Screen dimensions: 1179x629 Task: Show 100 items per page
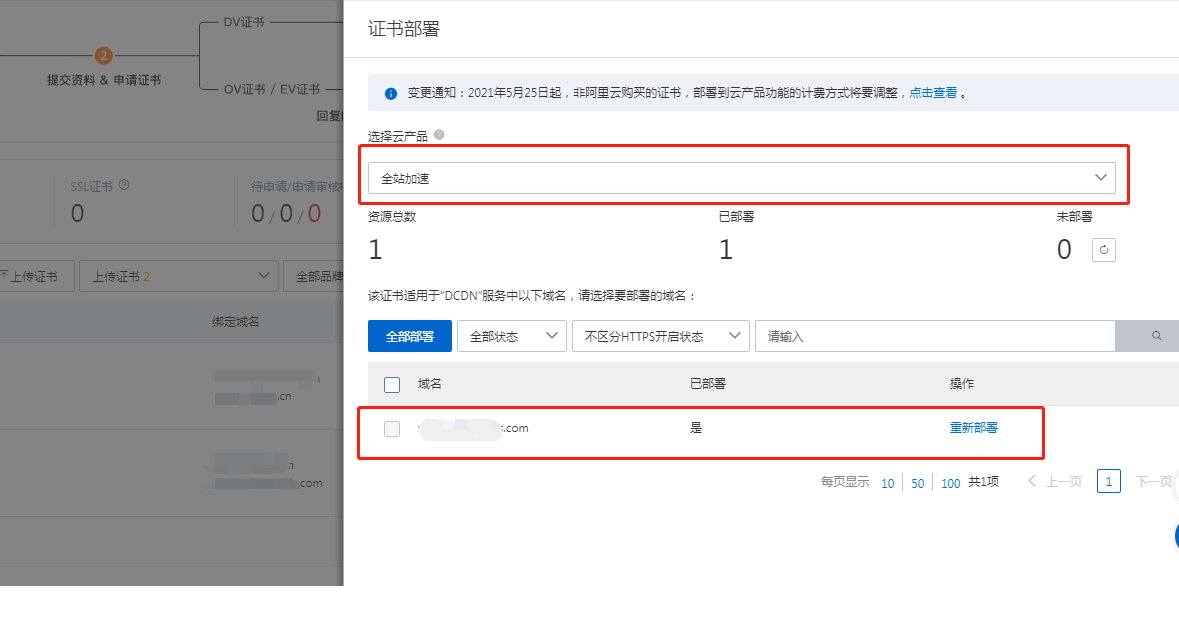[x=950, y=483]
